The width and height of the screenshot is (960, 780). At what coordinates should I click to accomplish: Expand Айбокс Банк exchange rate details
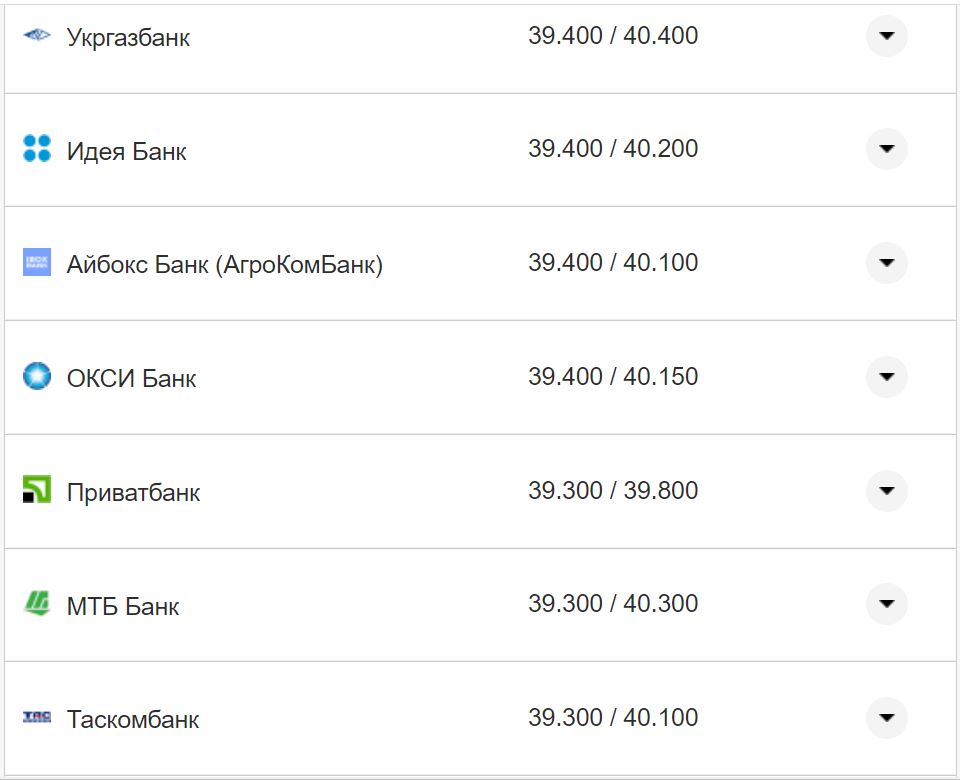click(886, 263)
